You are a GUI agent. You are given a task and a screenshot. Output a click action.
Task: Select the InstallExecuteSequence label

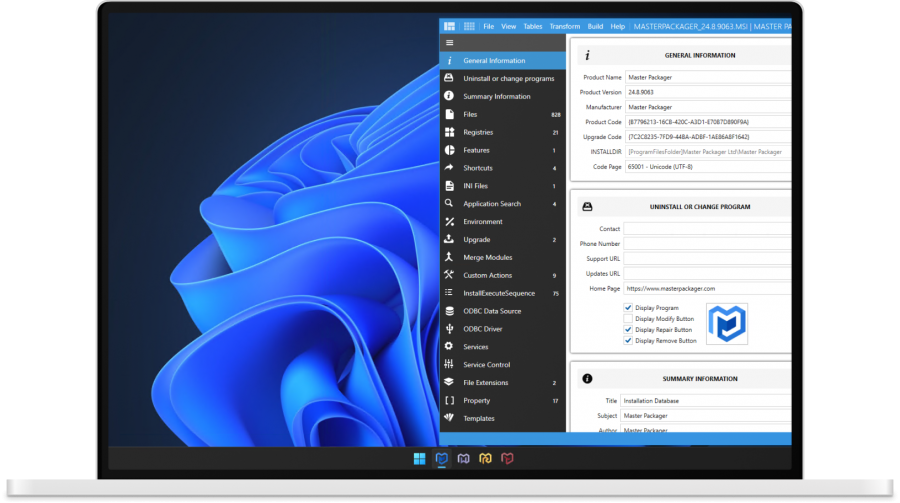[x=499, y=293]
